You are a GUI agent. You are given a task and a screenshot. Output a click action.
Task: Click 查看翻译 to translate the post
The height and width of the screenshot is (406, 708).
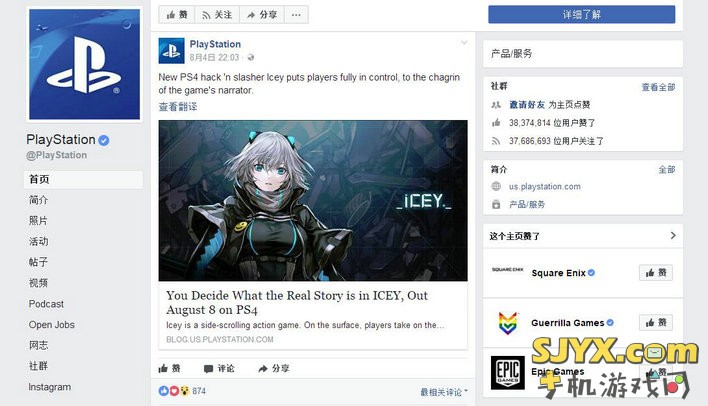[x=178, y=107]
